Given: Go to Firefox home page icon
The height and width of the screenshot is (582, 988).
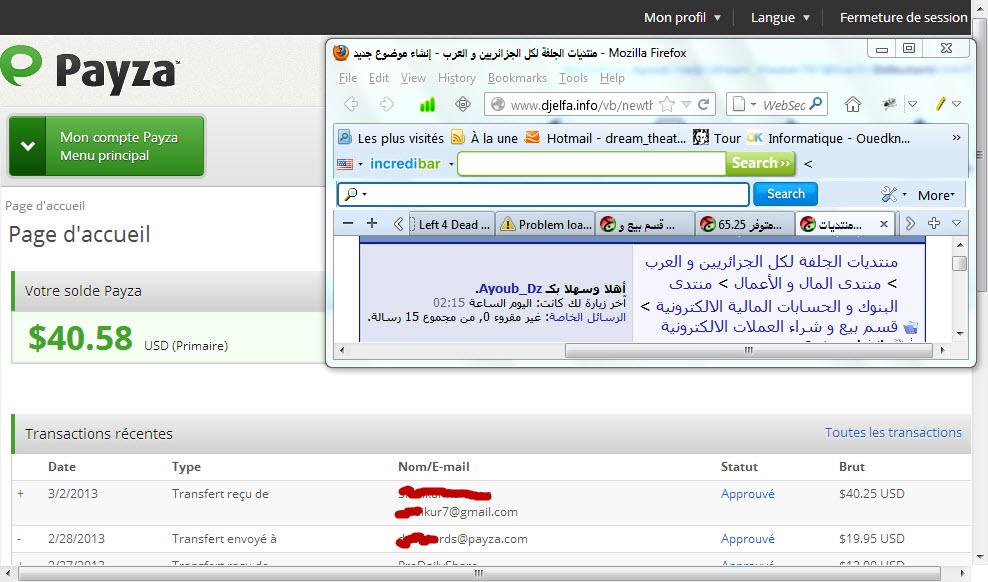Looking at the screenshot, I should (x=853, y=105).
